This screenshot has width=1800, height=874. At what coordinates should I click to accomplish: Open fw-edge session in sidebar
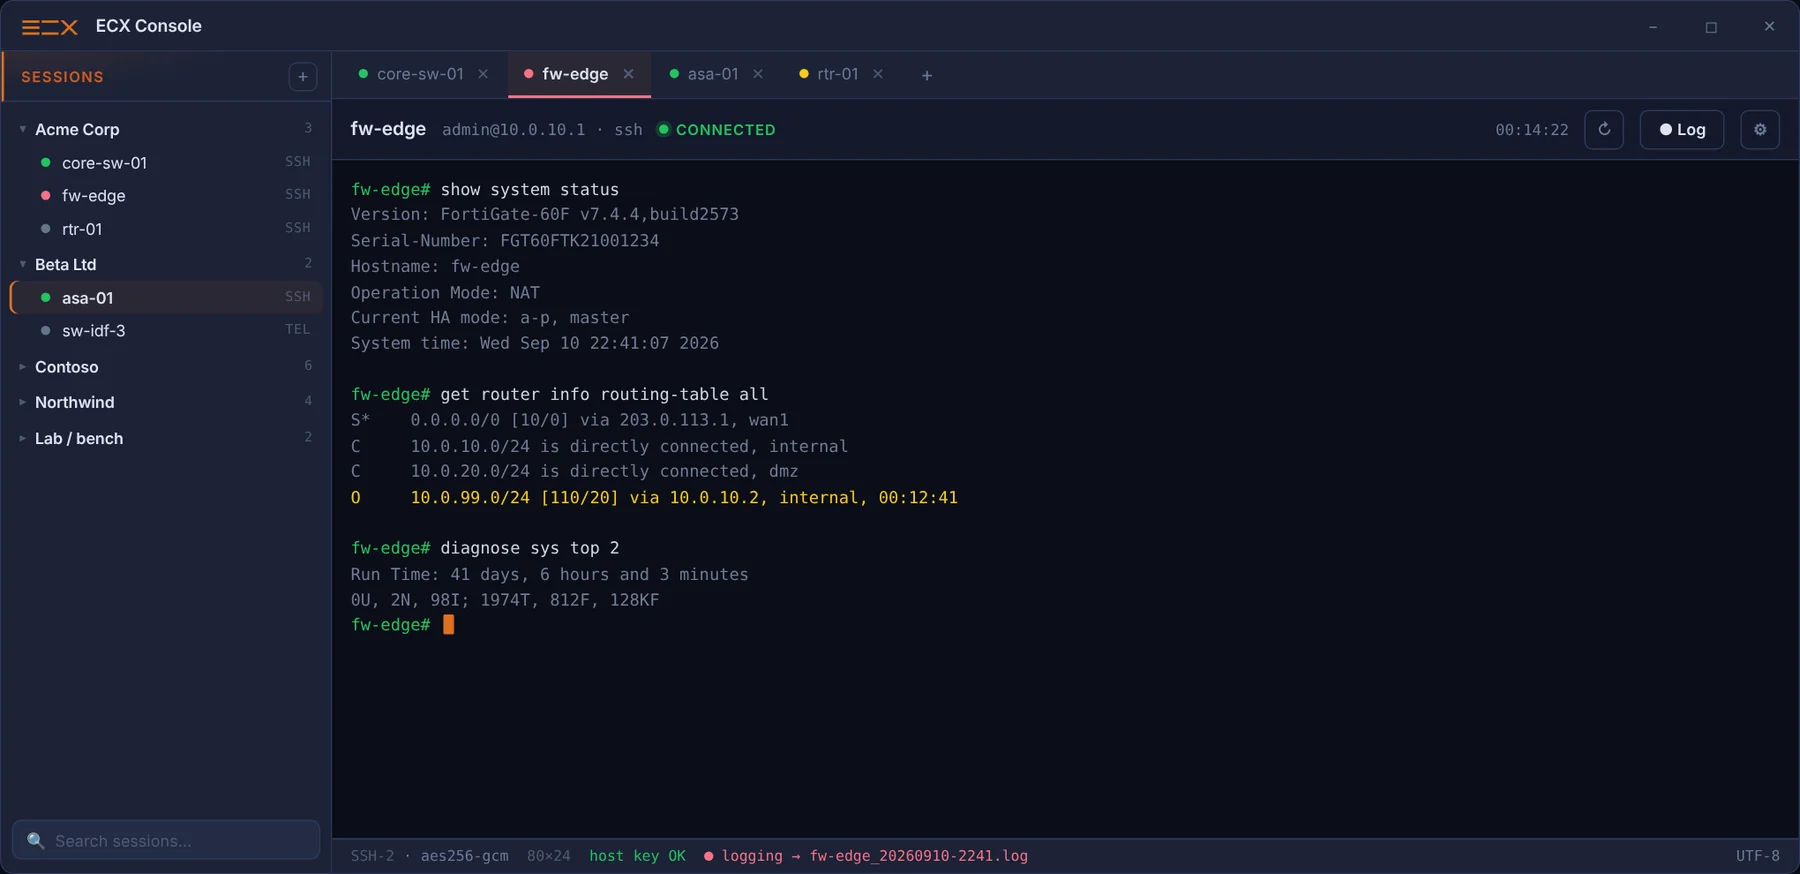(x=166, y=195)
